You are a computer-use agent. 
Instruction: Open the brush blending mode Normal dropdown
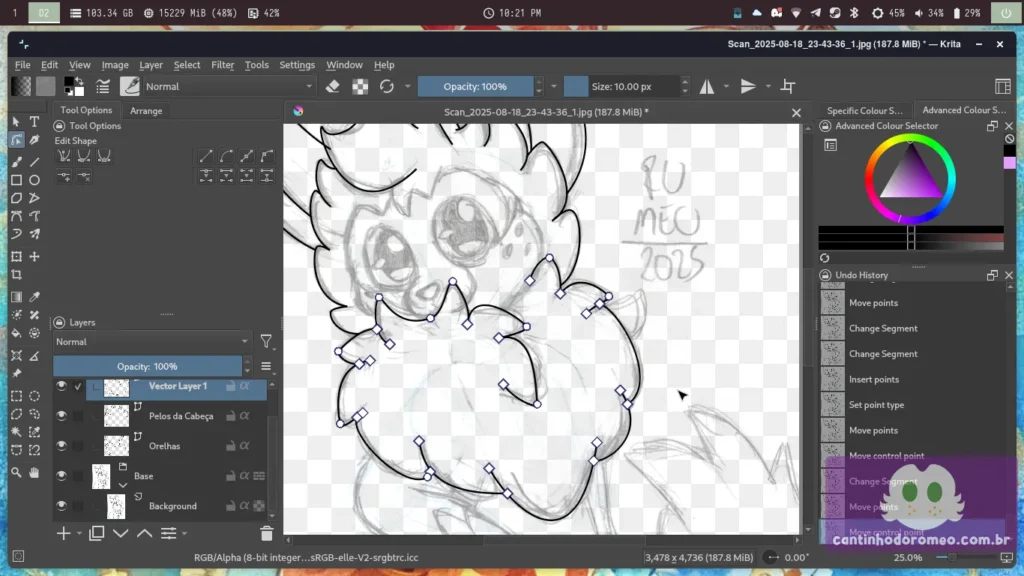pos(229,86)
